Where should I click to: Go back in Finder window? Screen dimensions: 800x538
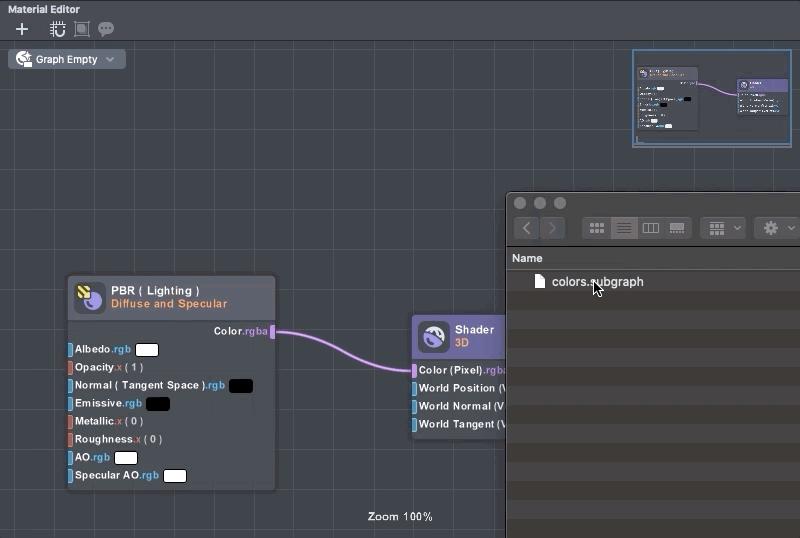click(x=527, y=228)
